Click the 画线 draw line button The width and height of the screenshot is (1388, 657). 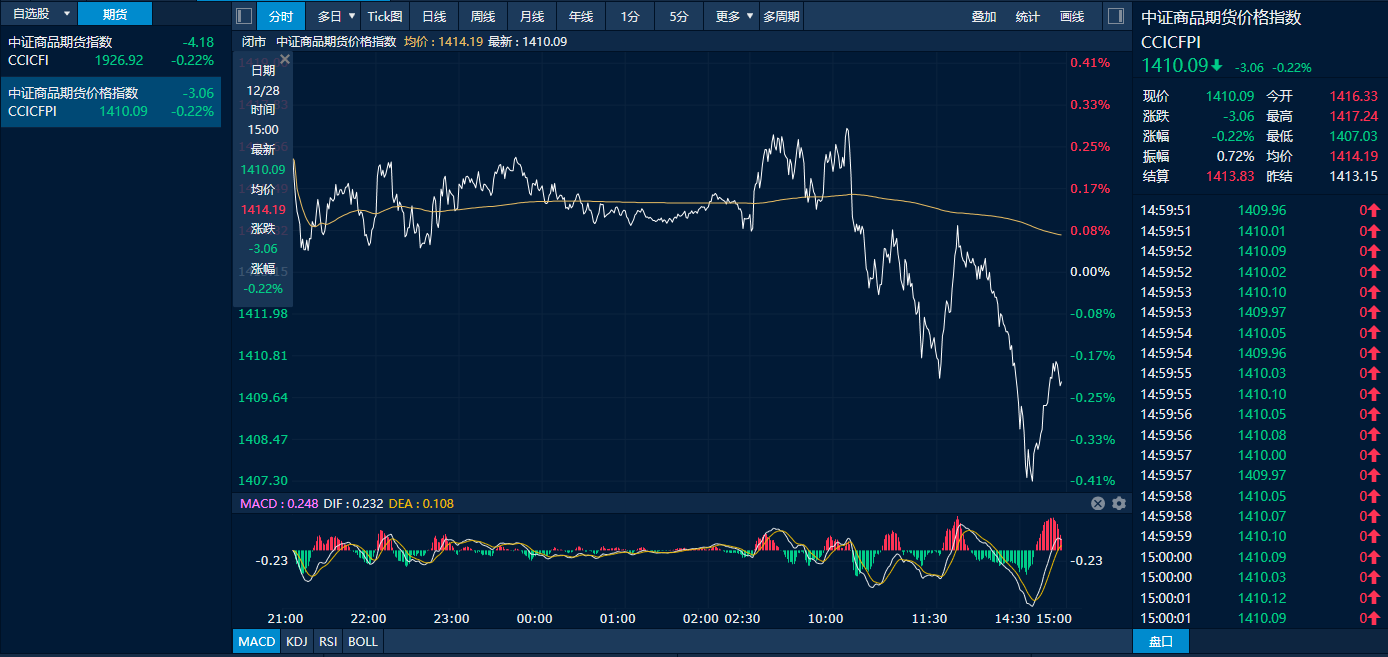click(x=1072, y=16)
